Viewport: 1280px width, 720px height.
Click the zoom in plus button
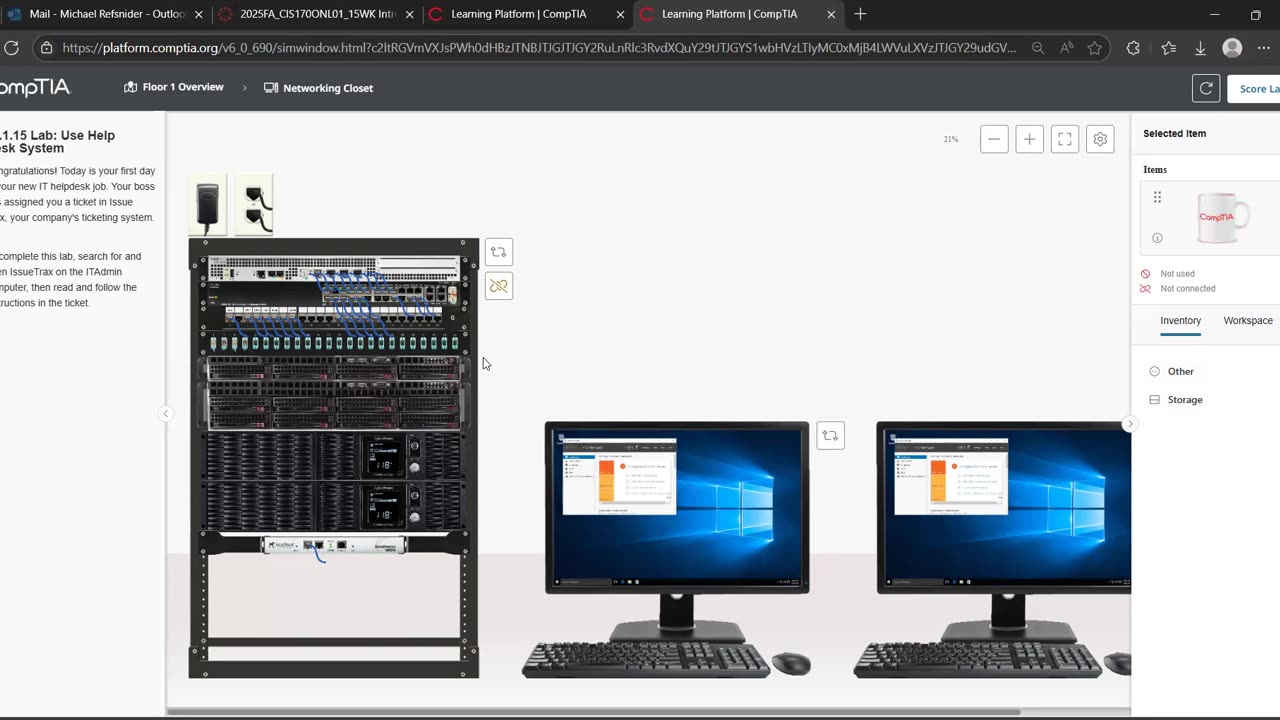(x=1029, y=139)
